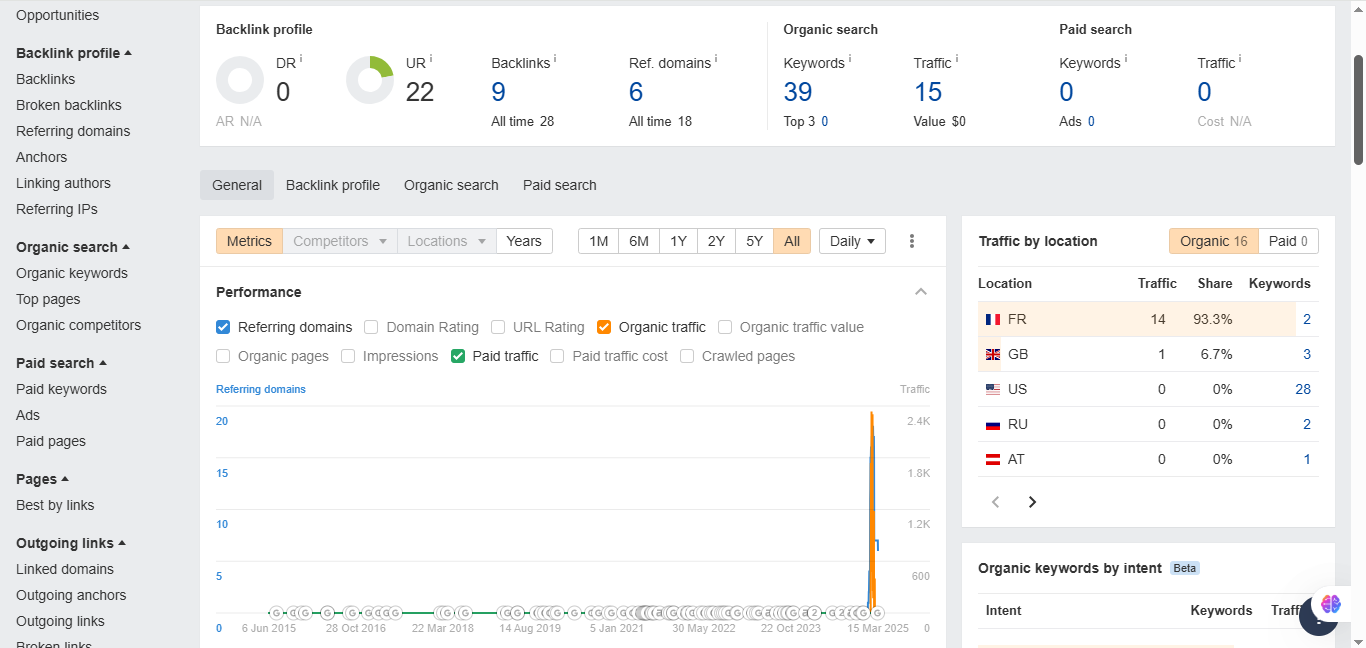
Task: Enable Organic pages checkbox
Action: coord(223,356)
